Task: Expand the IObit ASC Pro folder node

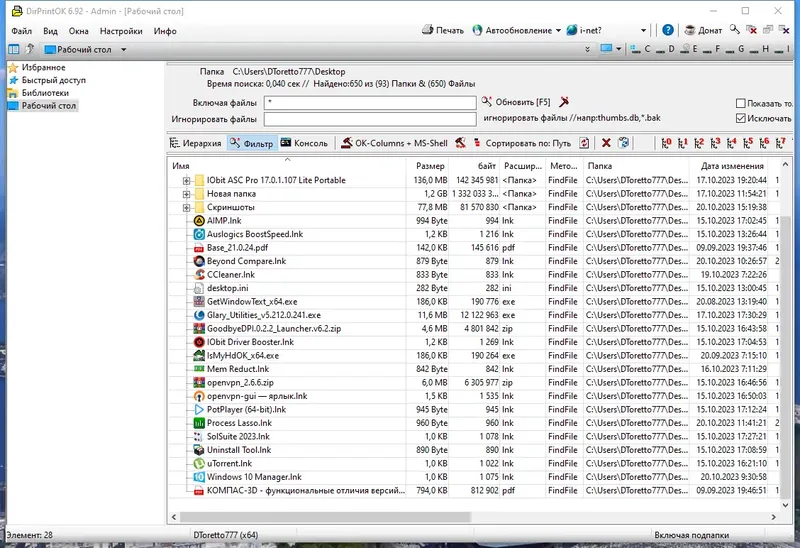Action: pos(186,180)
